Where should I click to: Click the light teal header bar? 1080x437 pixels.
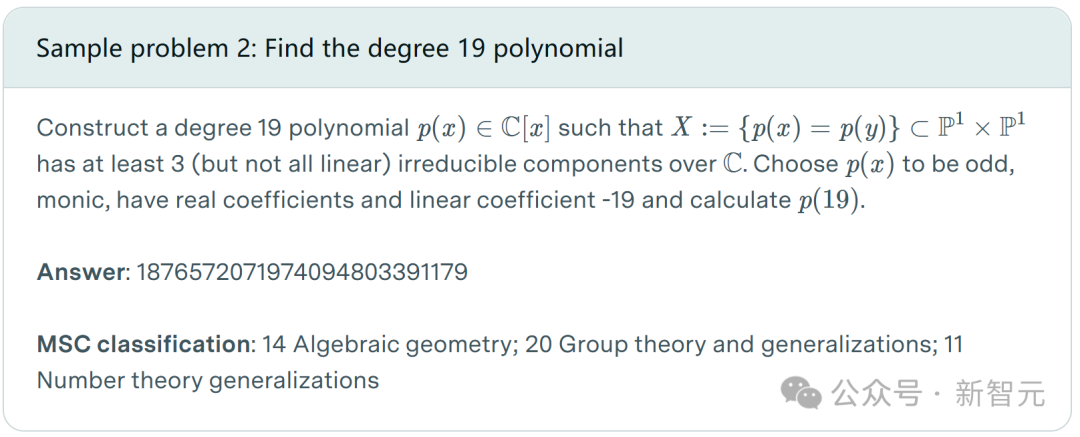click(x=537, y=48)
